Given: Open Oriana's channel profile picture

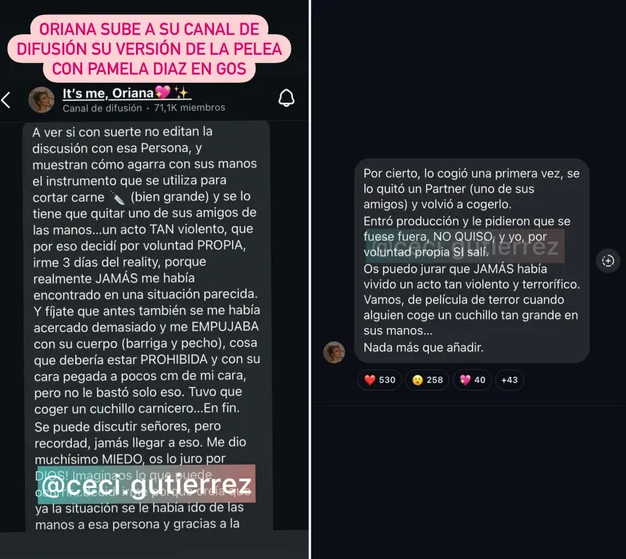Looking at the screenshot, I should (42, 100).
